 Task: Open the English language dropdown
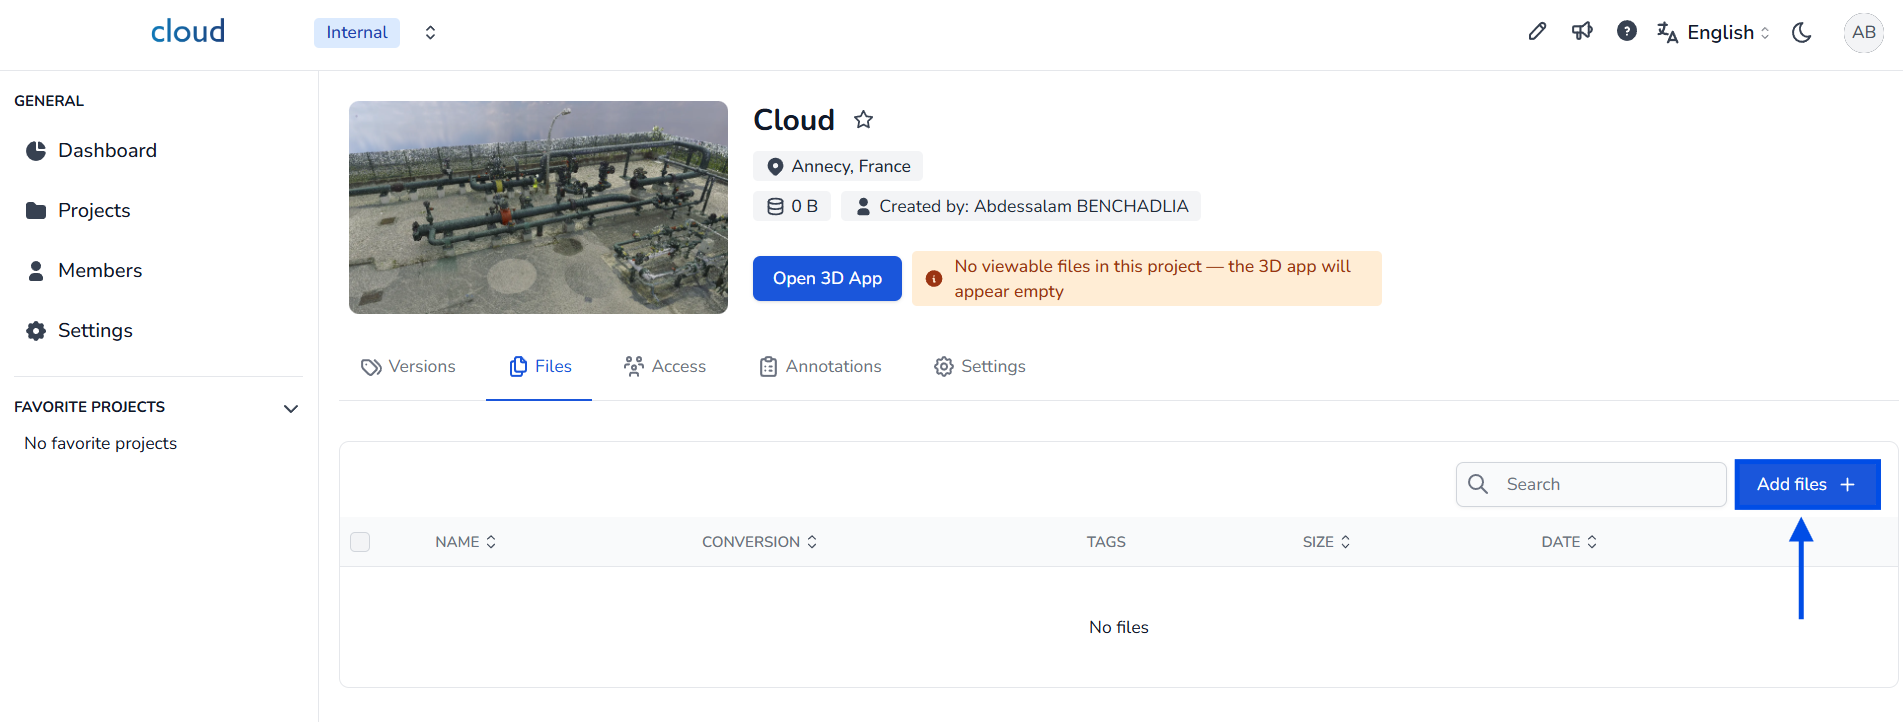point(1714,32)
